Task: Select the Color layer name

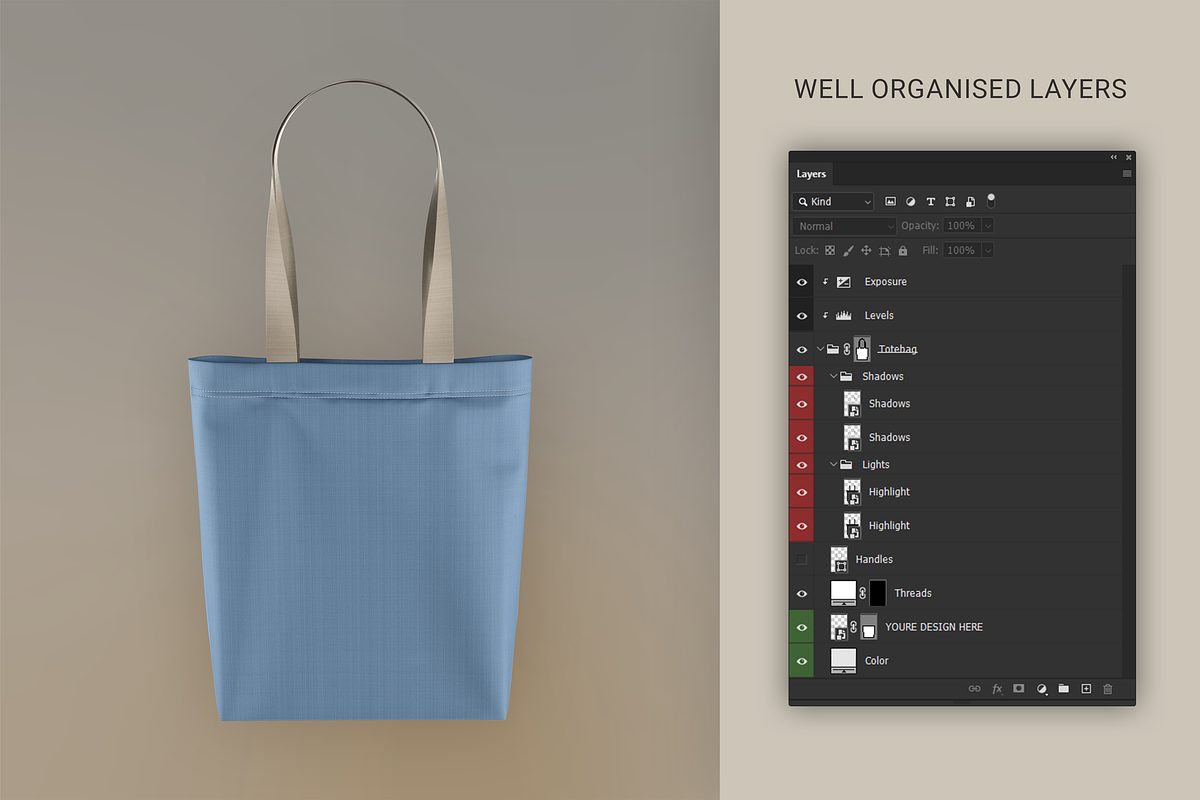Action: pyautogui.click(x=877, y=661)
